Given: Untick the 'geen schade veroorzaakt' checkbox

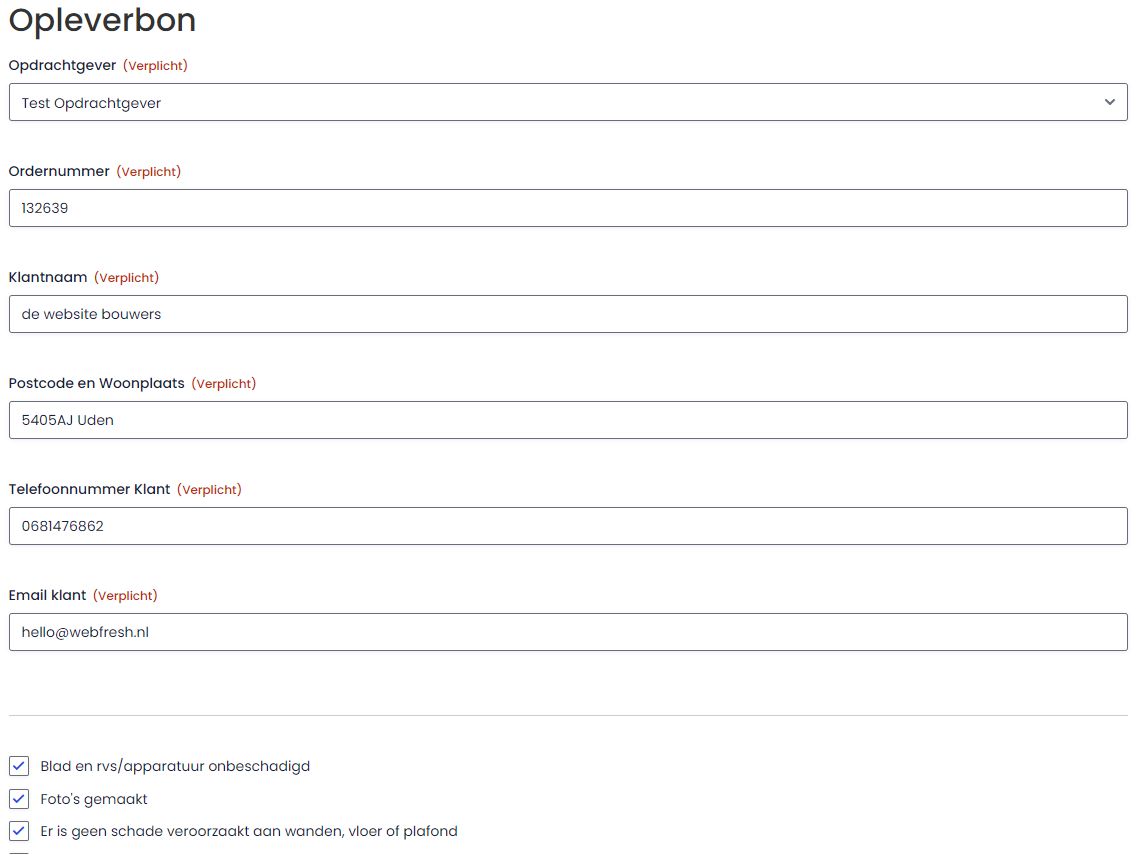Looking at the screenshot, I should pyautogui.click(x=19, y=831).
